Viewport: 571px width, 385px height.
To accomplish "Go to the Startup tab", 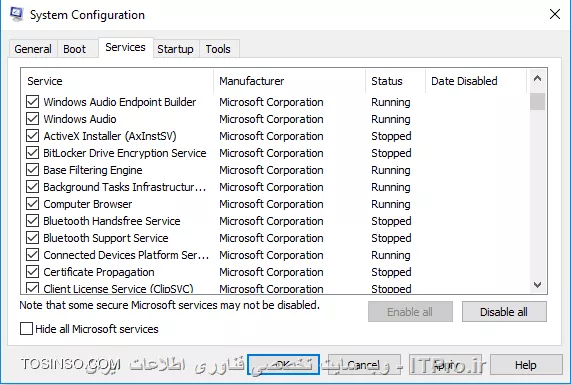I will point(175,49).
